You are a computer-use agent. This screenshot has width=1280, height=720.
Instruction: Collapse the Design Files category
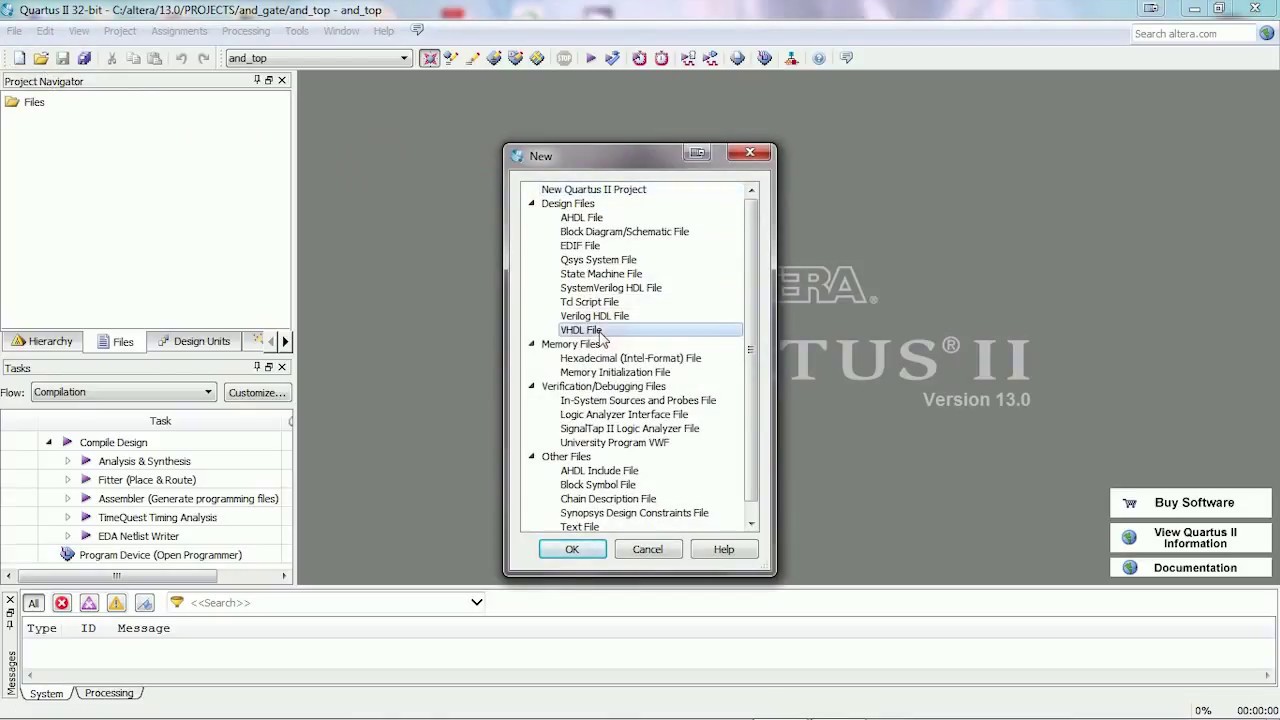pyautogui.click(x=532, y=203)
